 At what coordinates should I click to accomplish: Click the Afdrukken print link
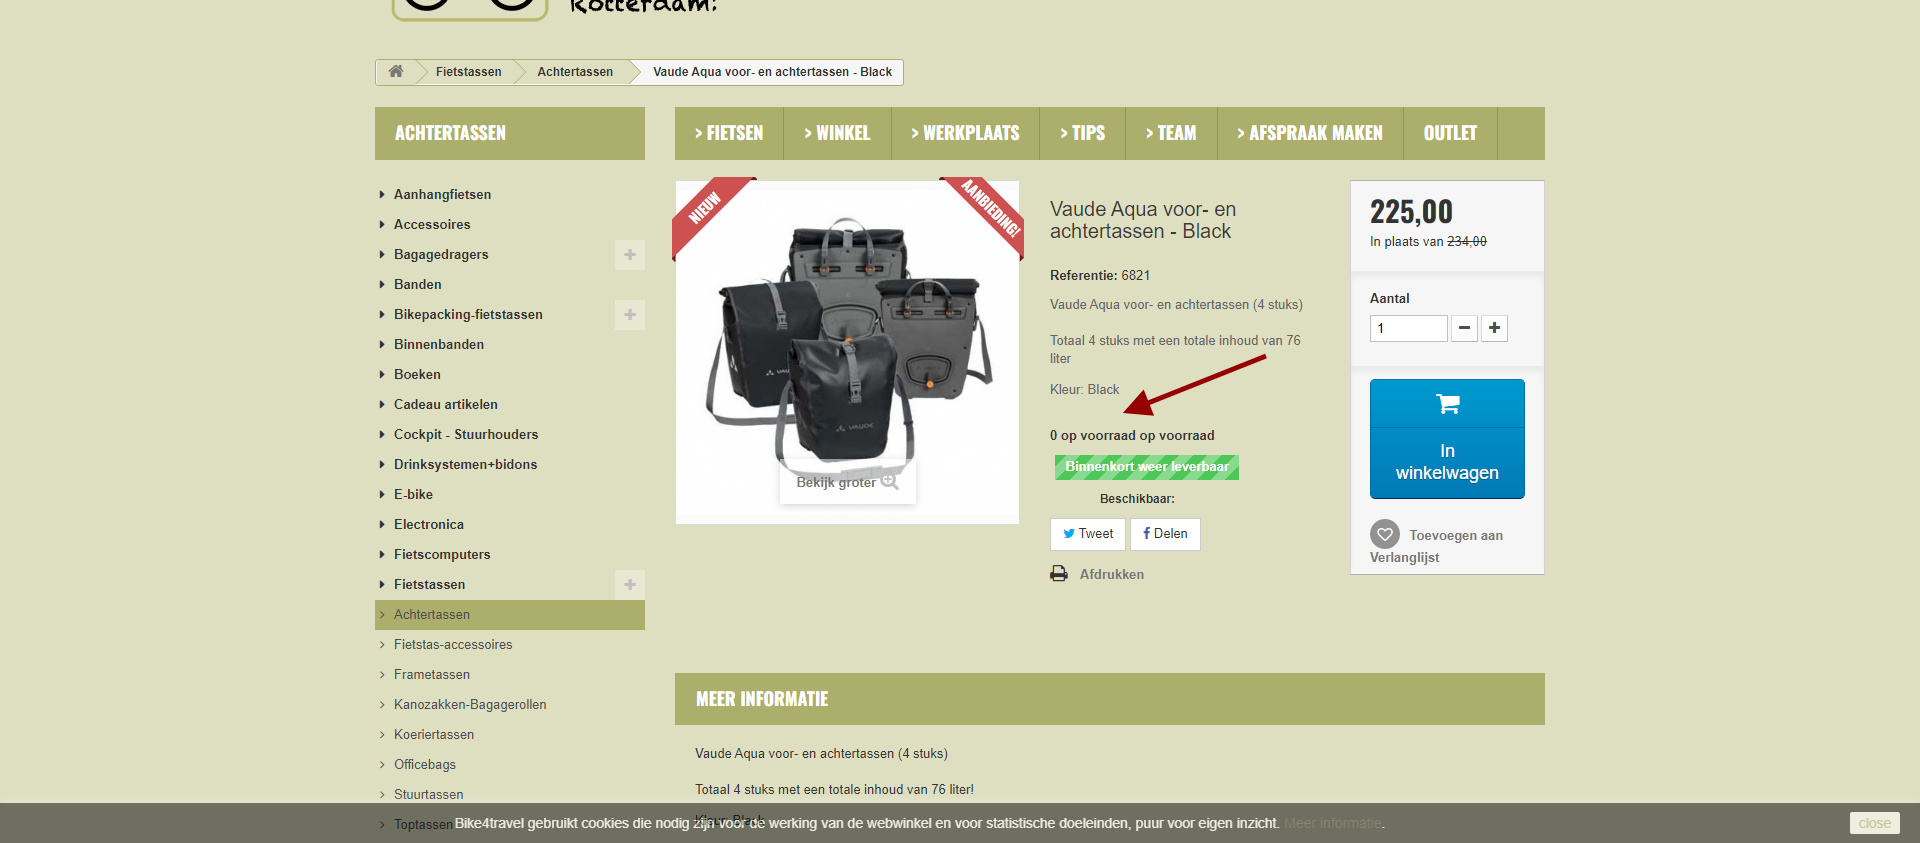pos(1111,574)
